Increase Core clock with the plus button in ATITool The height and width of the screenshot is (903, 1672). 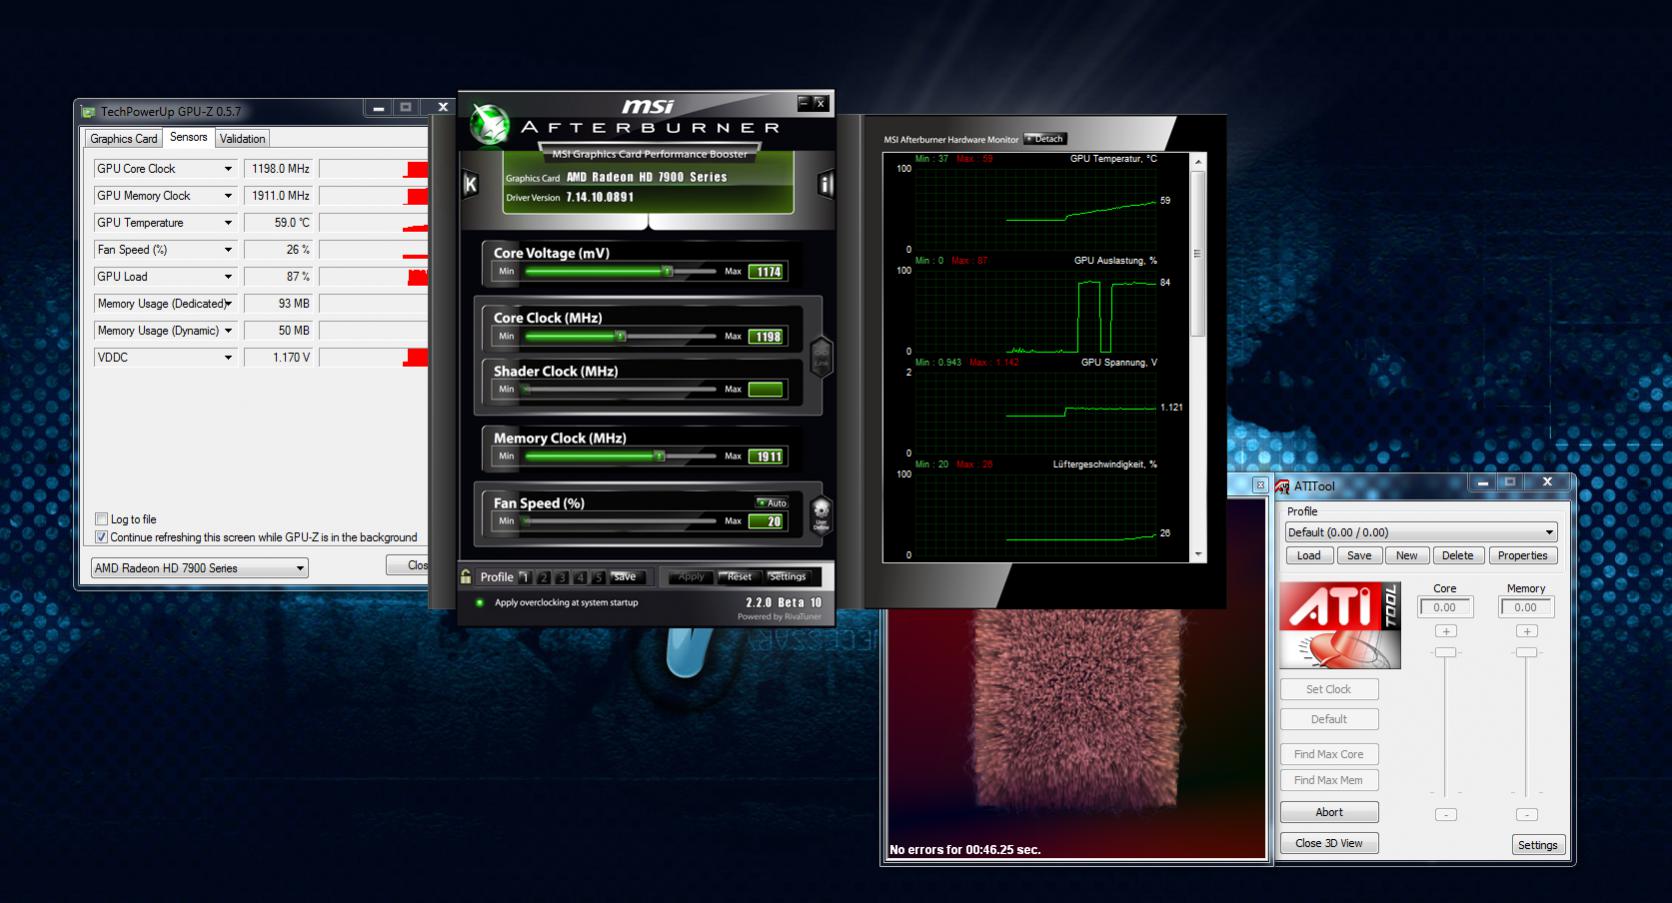[x=1446, y=631]
